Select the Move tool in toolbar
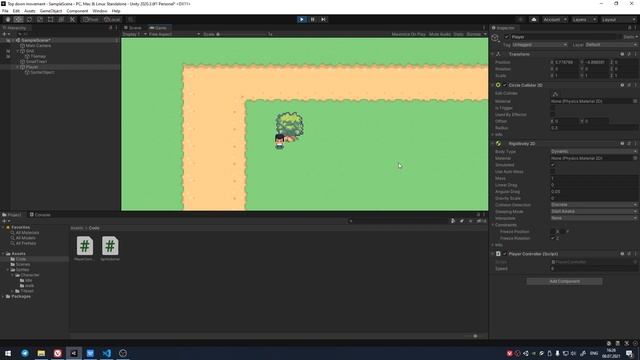640x360 pixels. click(x=18, y=20)
